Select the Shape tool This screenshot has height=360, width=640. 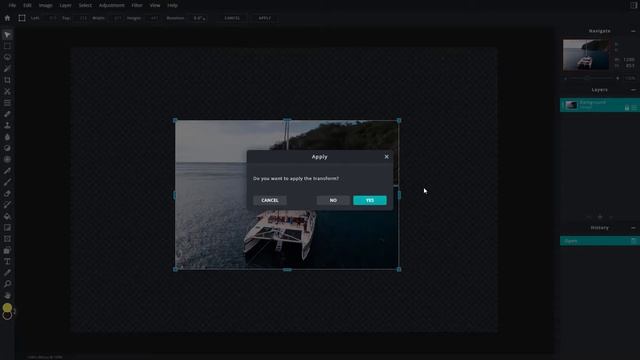pos(7,250)
